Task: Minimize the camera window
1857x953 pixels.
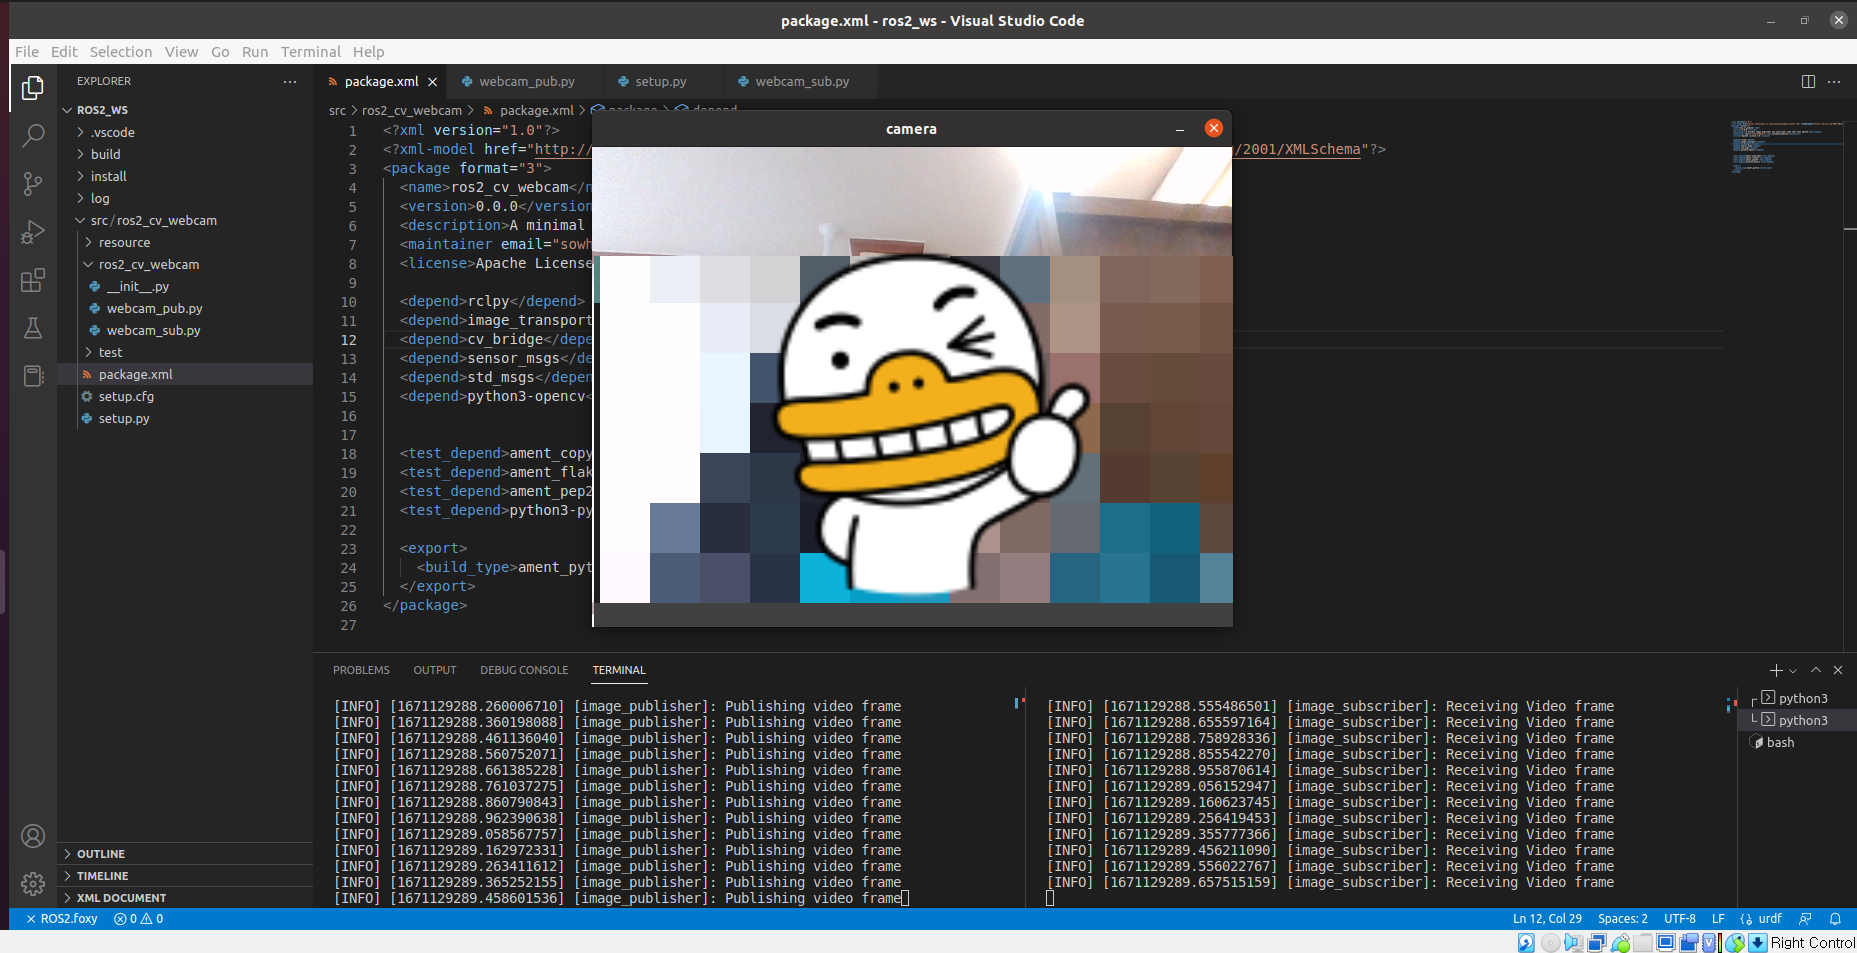Action: pyautogui.click(x=1180, y=129)
